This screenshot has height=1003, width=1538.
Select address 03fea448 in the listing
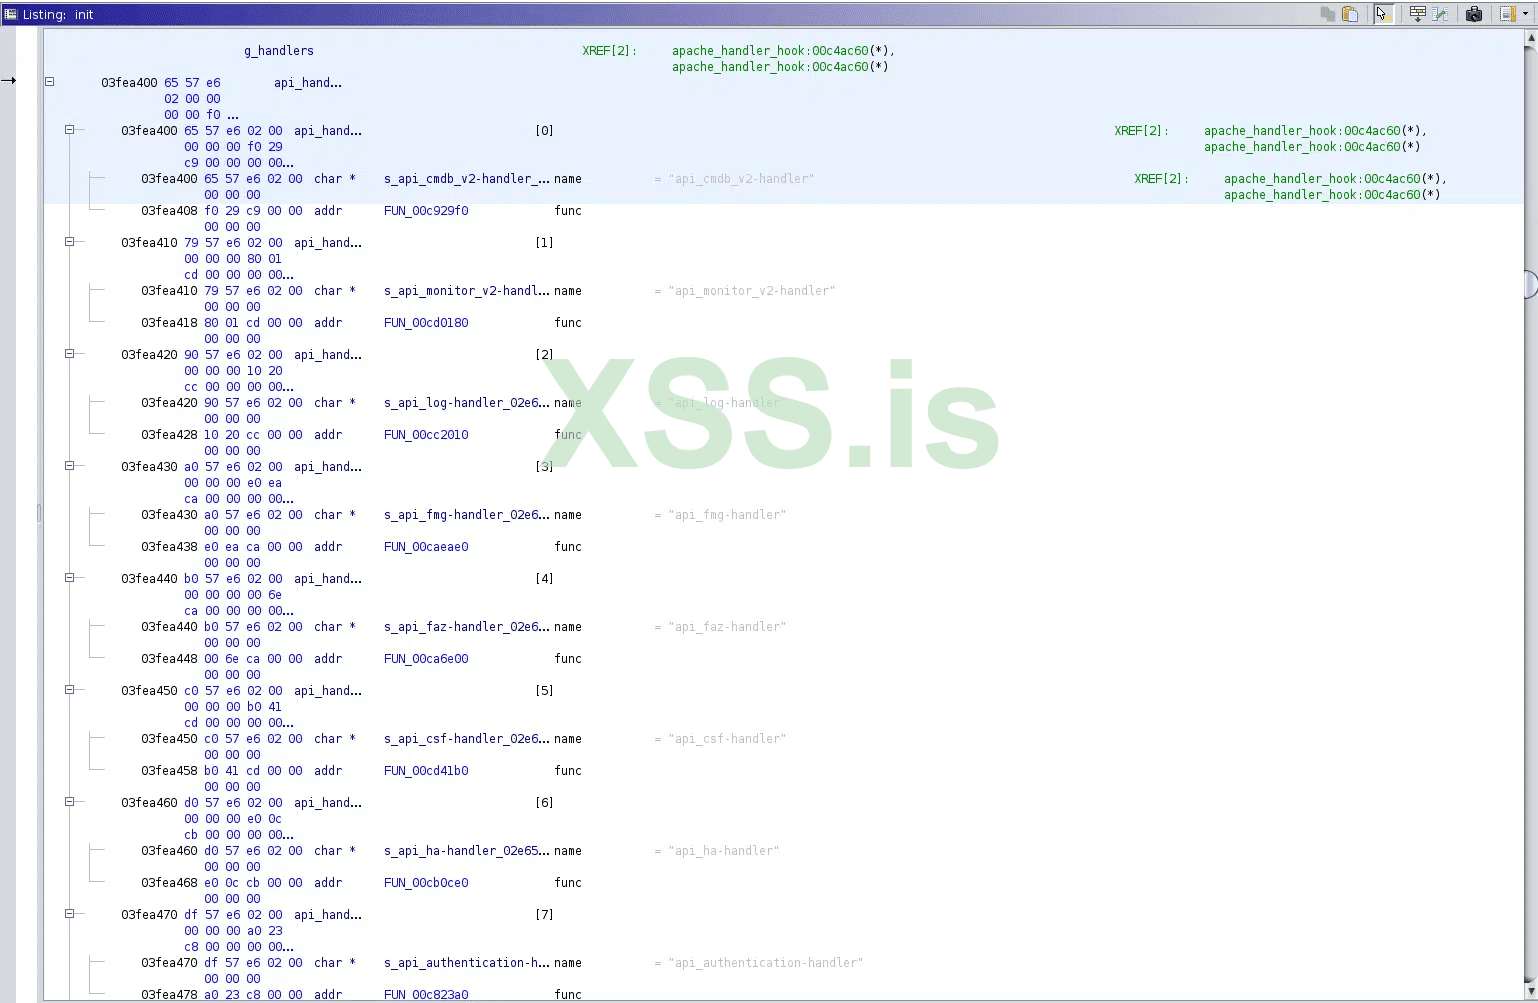tap(169, 659)
